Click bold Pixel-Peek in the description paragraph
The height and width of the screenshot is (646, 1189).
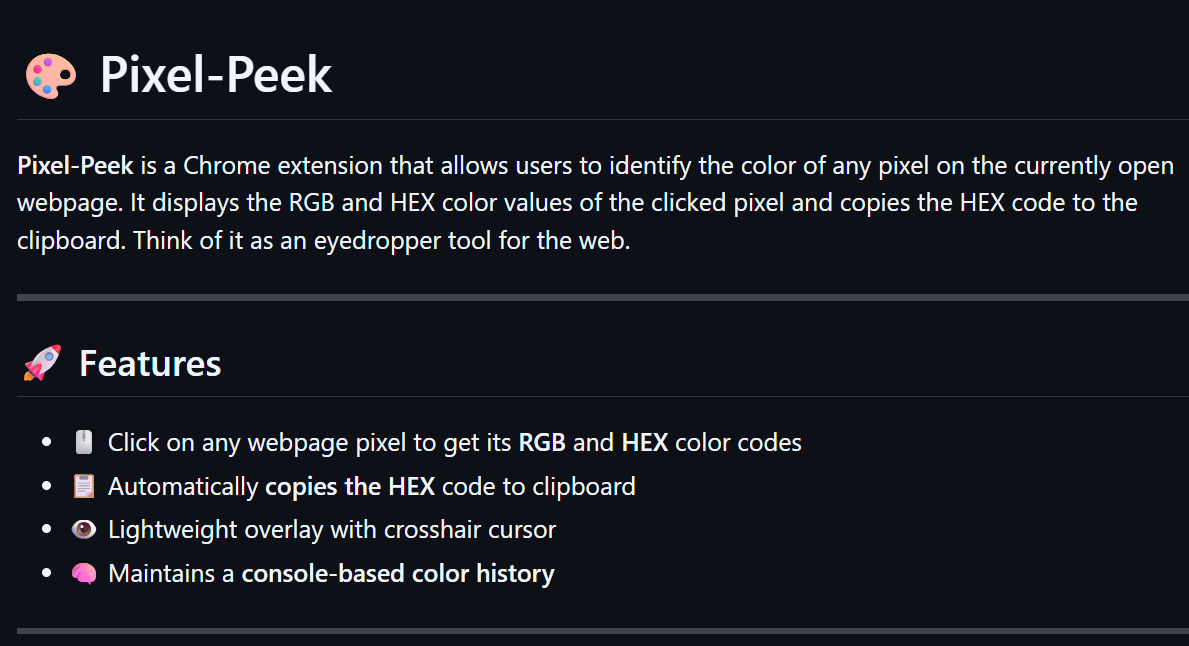pyautogui.click(x=75, y=165)
